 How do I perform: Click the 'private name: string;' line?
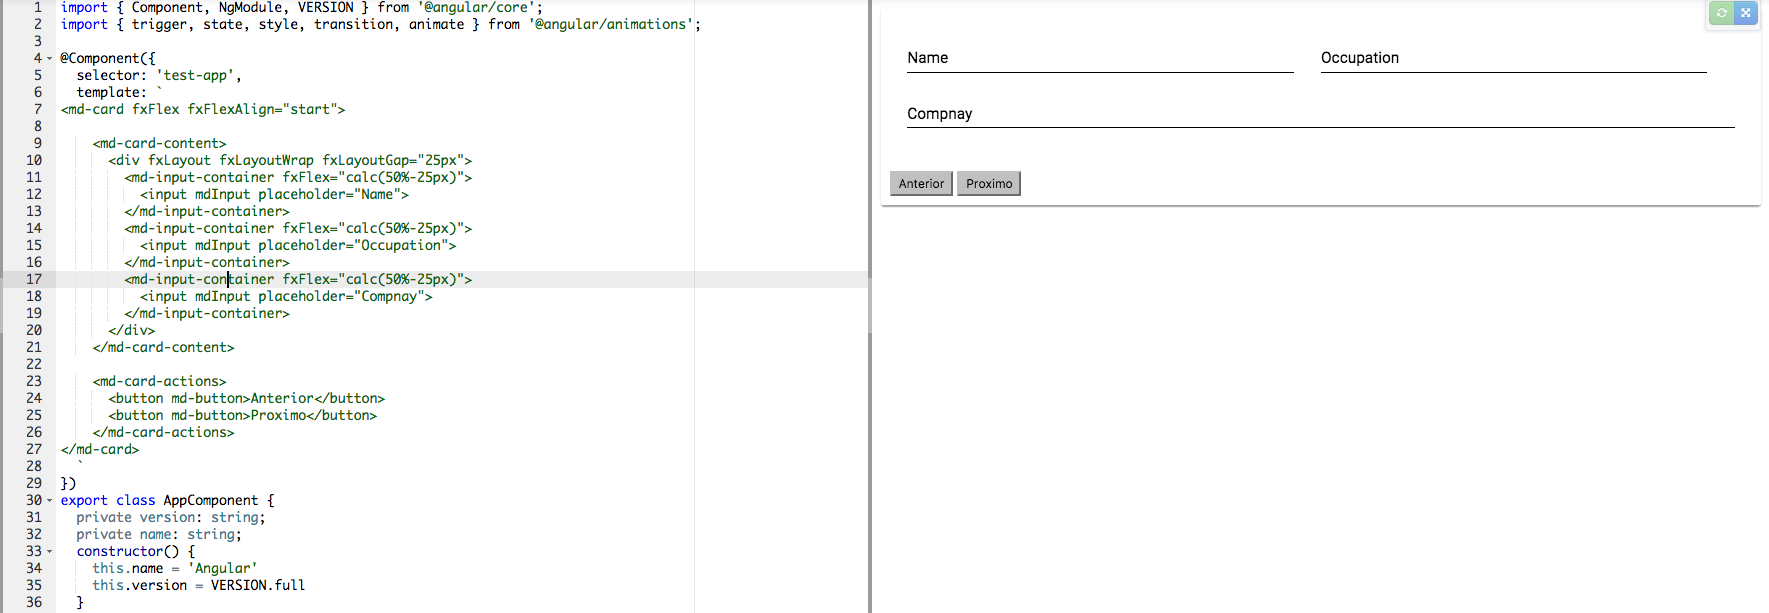click(x=159, y=534)
